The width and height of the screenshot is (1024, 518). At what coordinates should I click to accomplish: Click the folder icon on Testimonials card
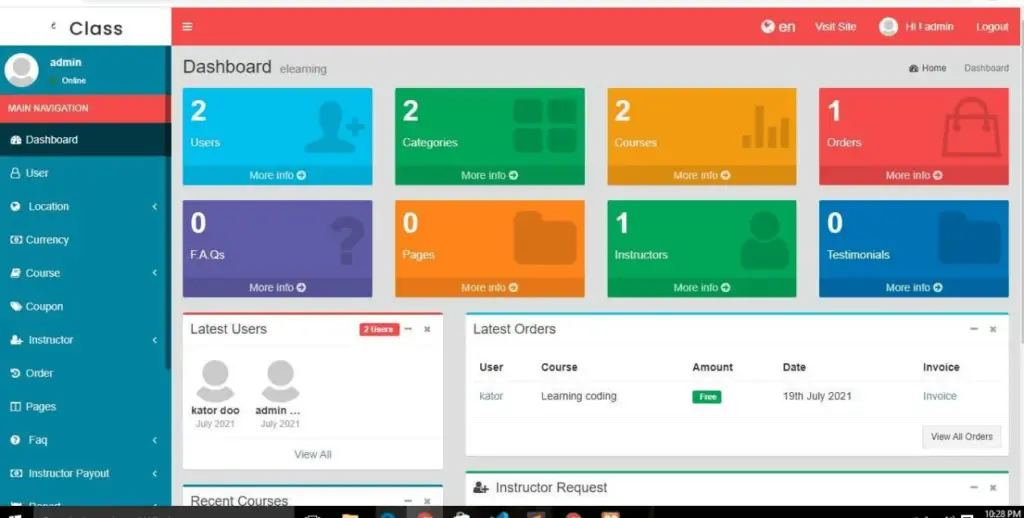click(969, 238)
